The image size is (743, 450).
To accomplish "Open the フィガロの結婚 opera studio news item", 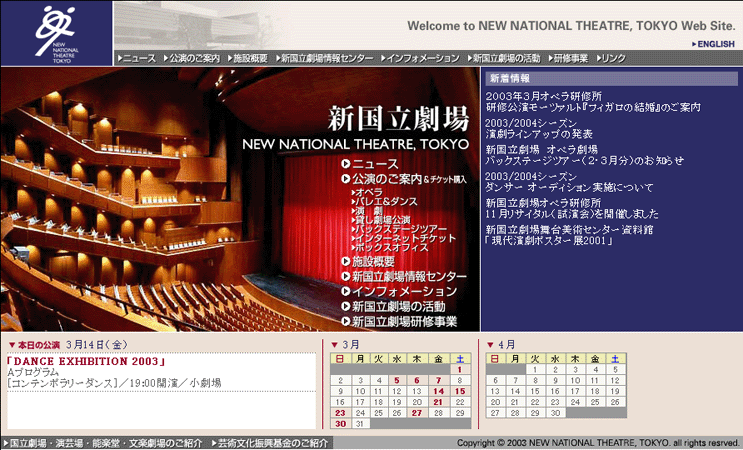I will 593,102.
